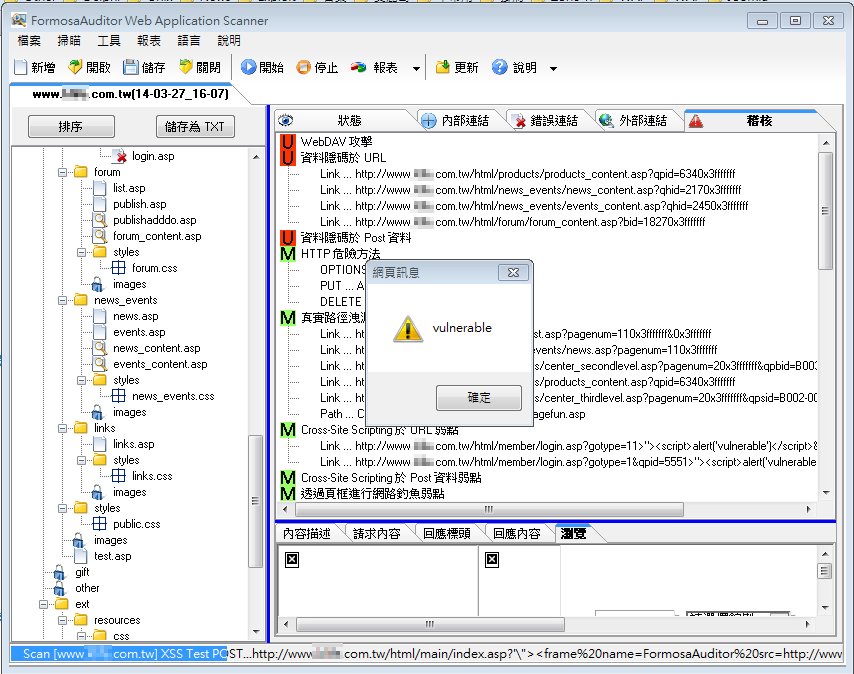Select the red U marker for WebDAV 攻擊
This screenshot has width=854, height=674.
288,142
